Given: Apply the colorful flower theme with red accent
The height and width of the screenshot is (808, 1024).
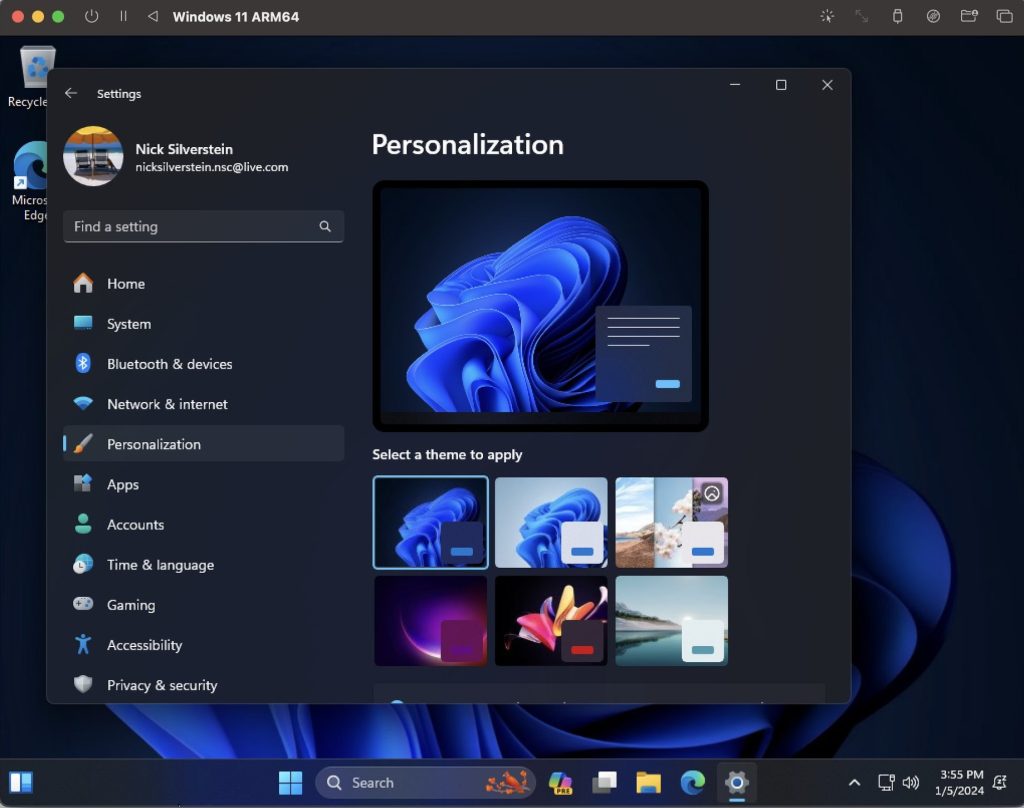Looking at the screenshot, I should [551, 621].
